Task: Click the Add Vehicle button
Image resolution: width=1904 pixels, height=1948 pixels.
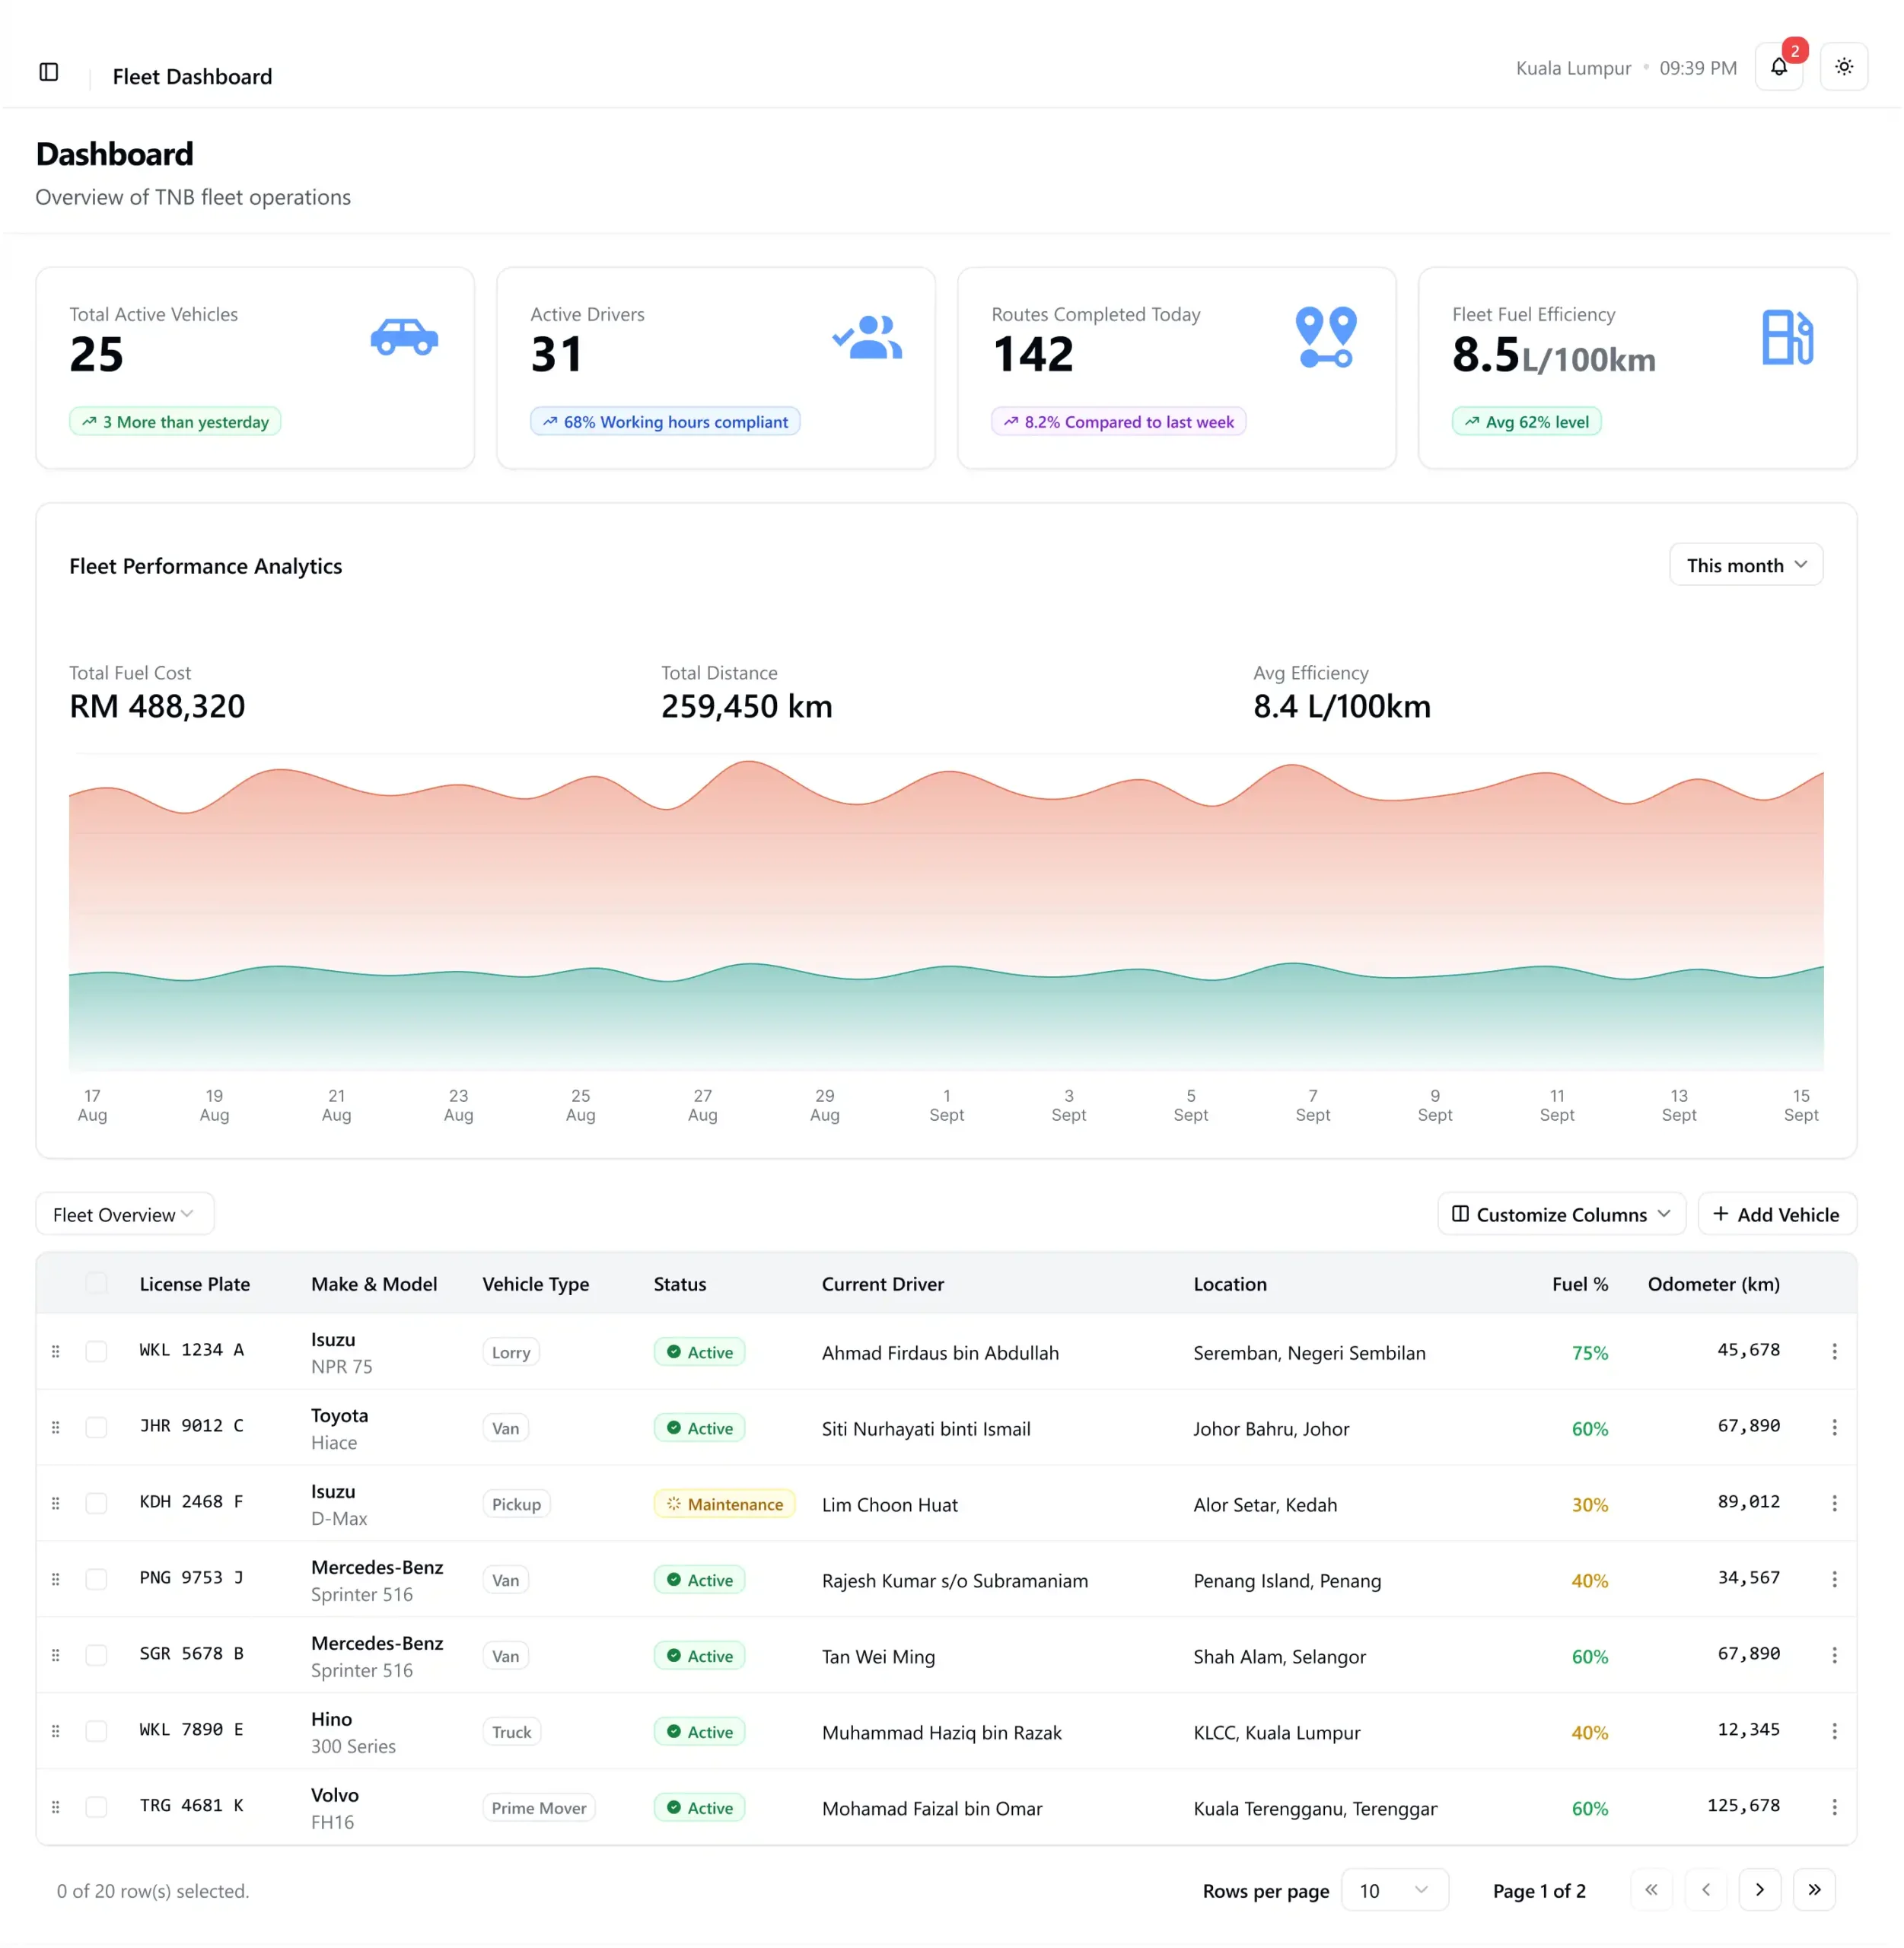Action: coord(1777,1214)
